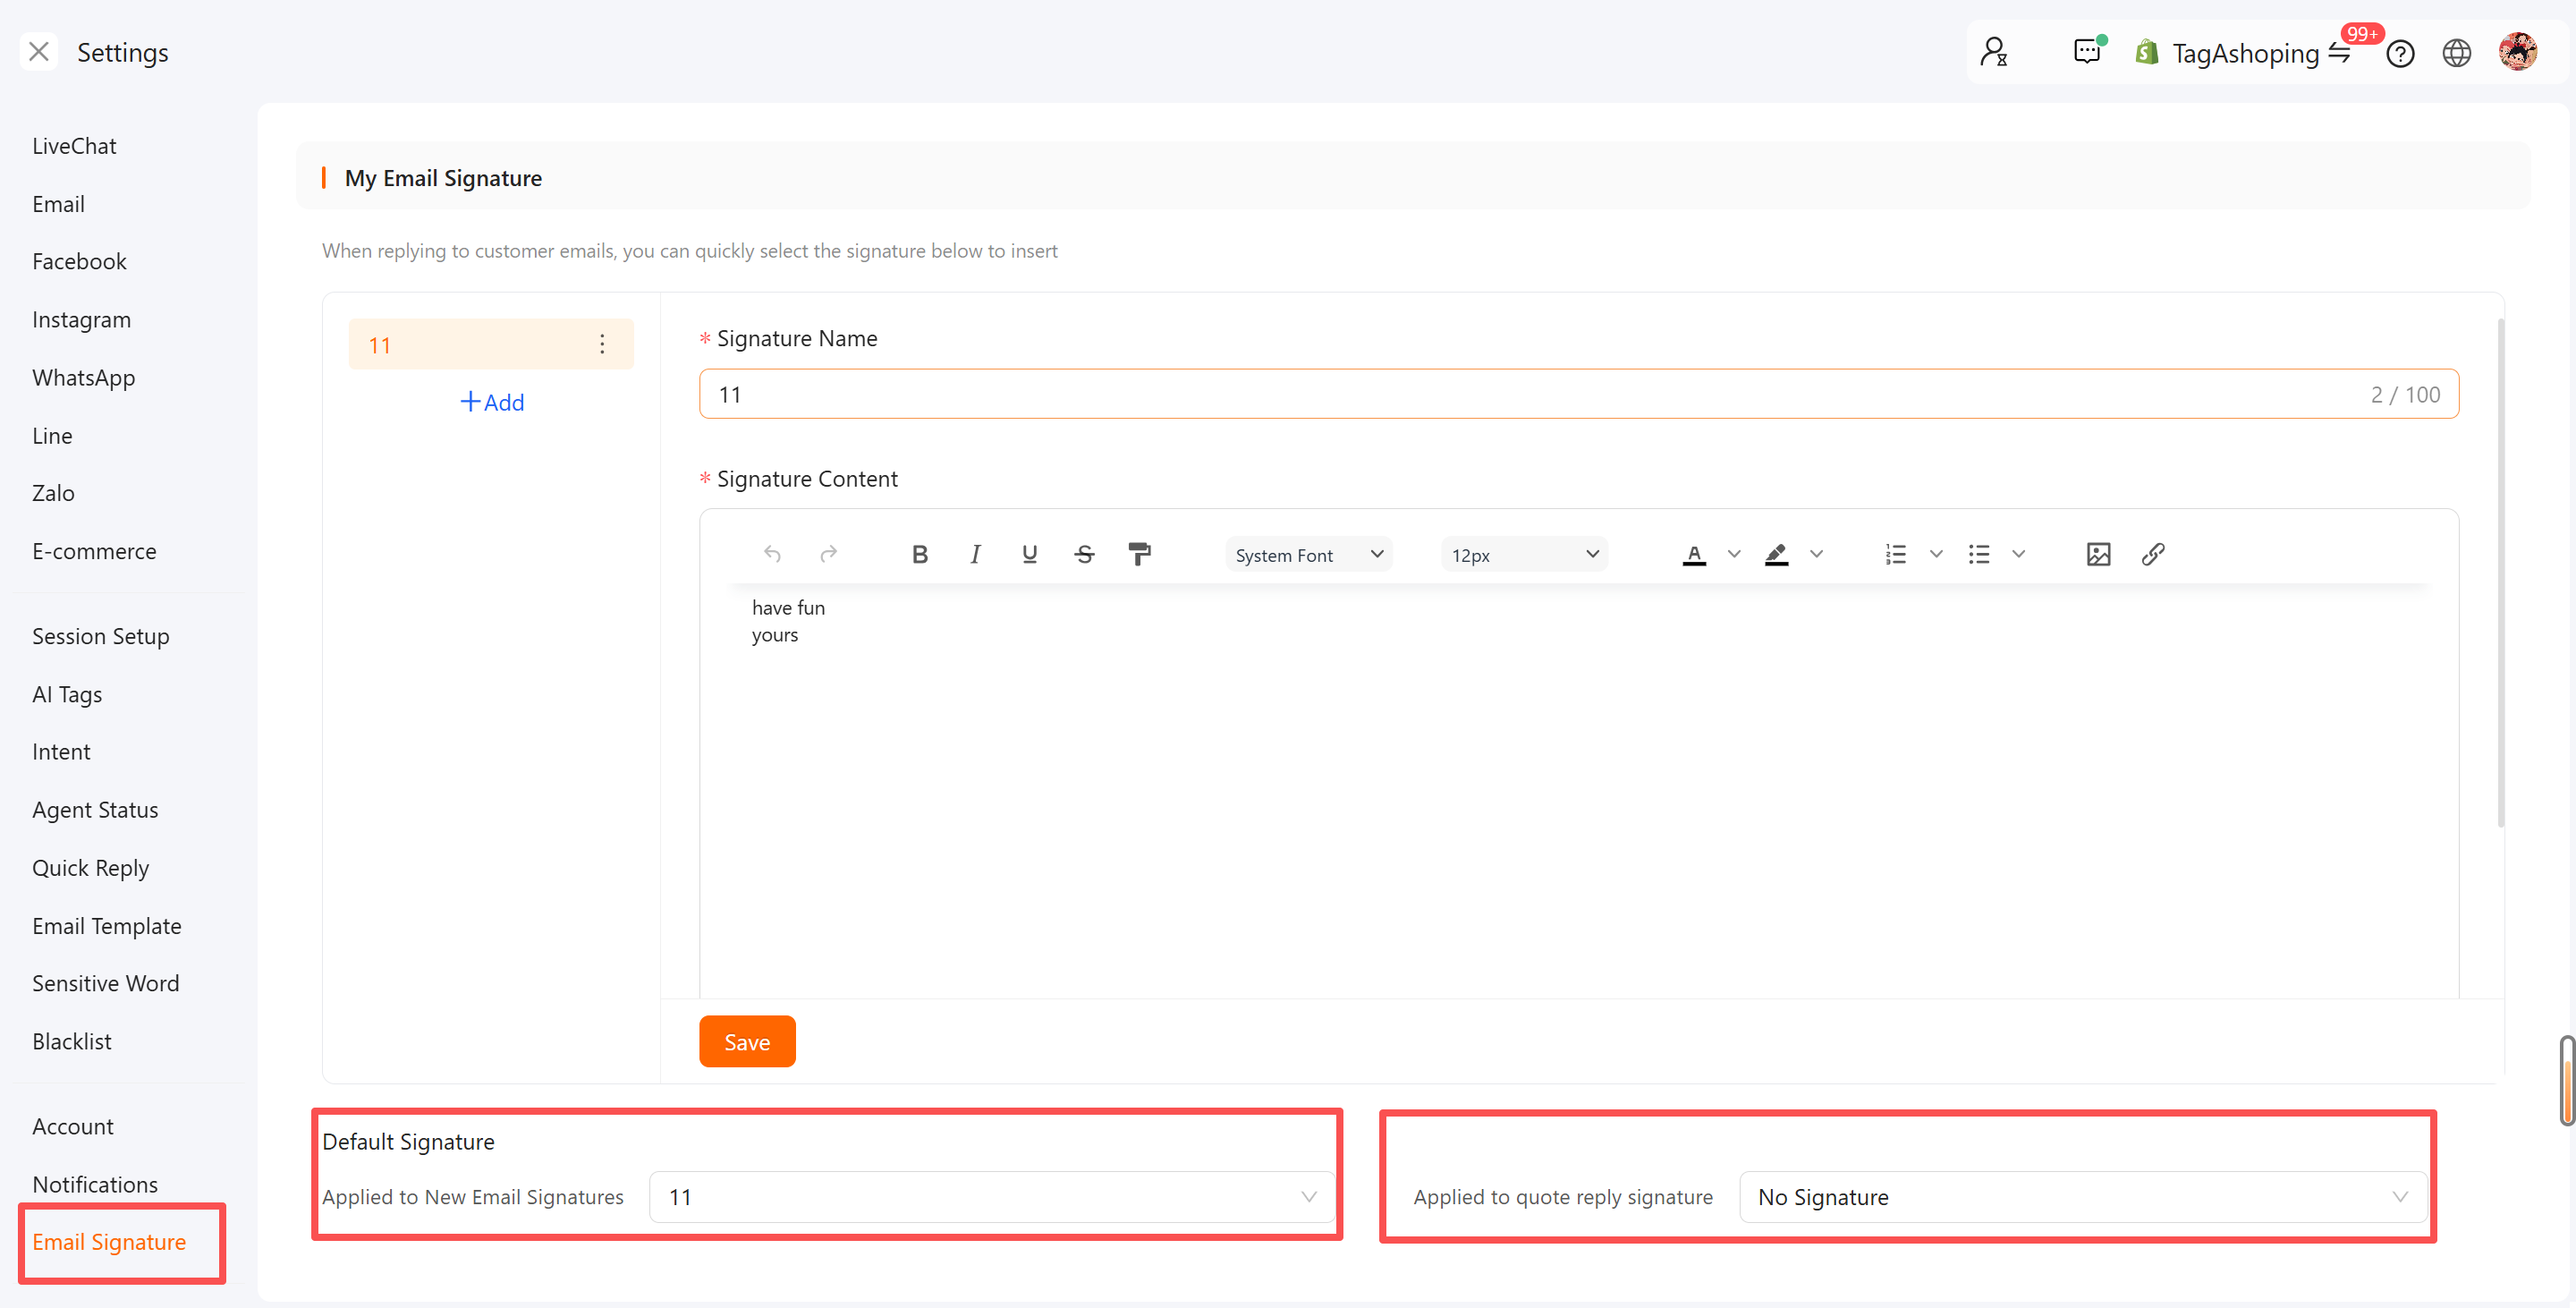Open the chat messages icon in header
Image resolution: width=2576 pixels, height=1308 pixels.
coord(2088,52)
